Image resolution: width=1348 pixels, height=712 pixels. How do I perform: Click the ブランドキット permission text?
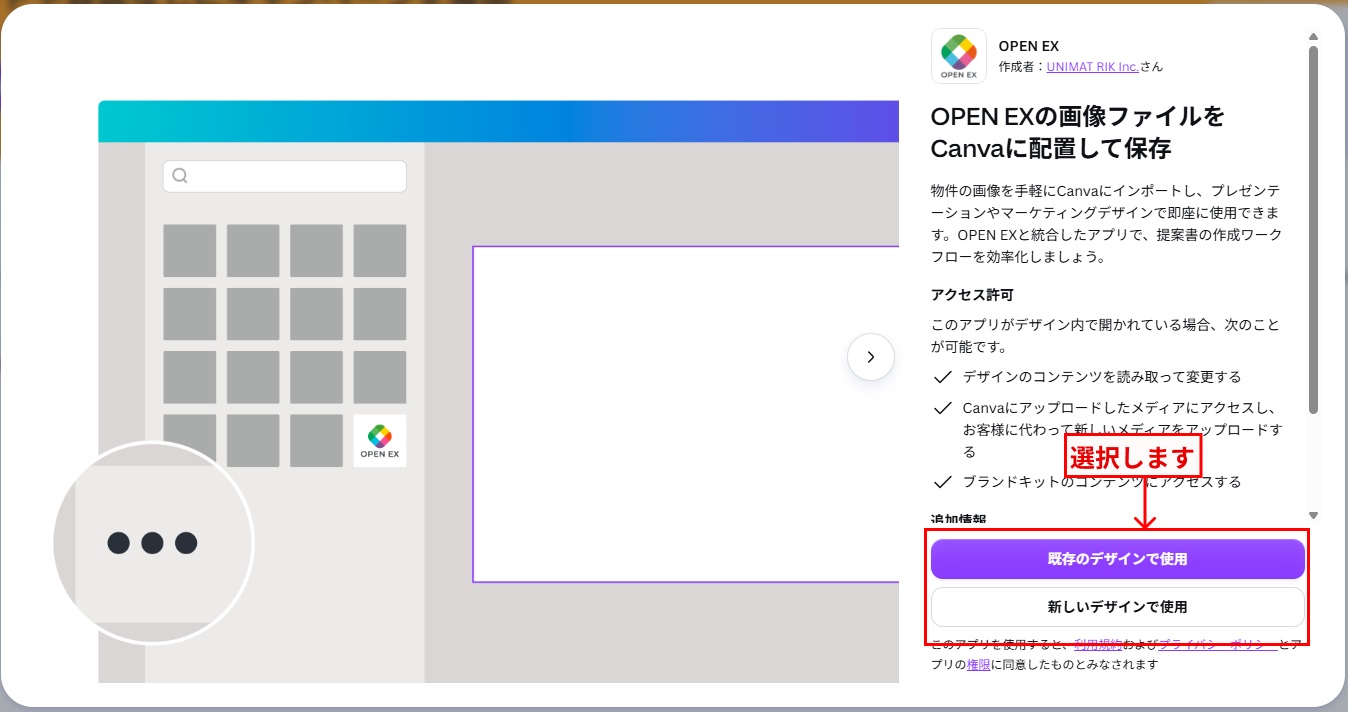coord(1102,482)
